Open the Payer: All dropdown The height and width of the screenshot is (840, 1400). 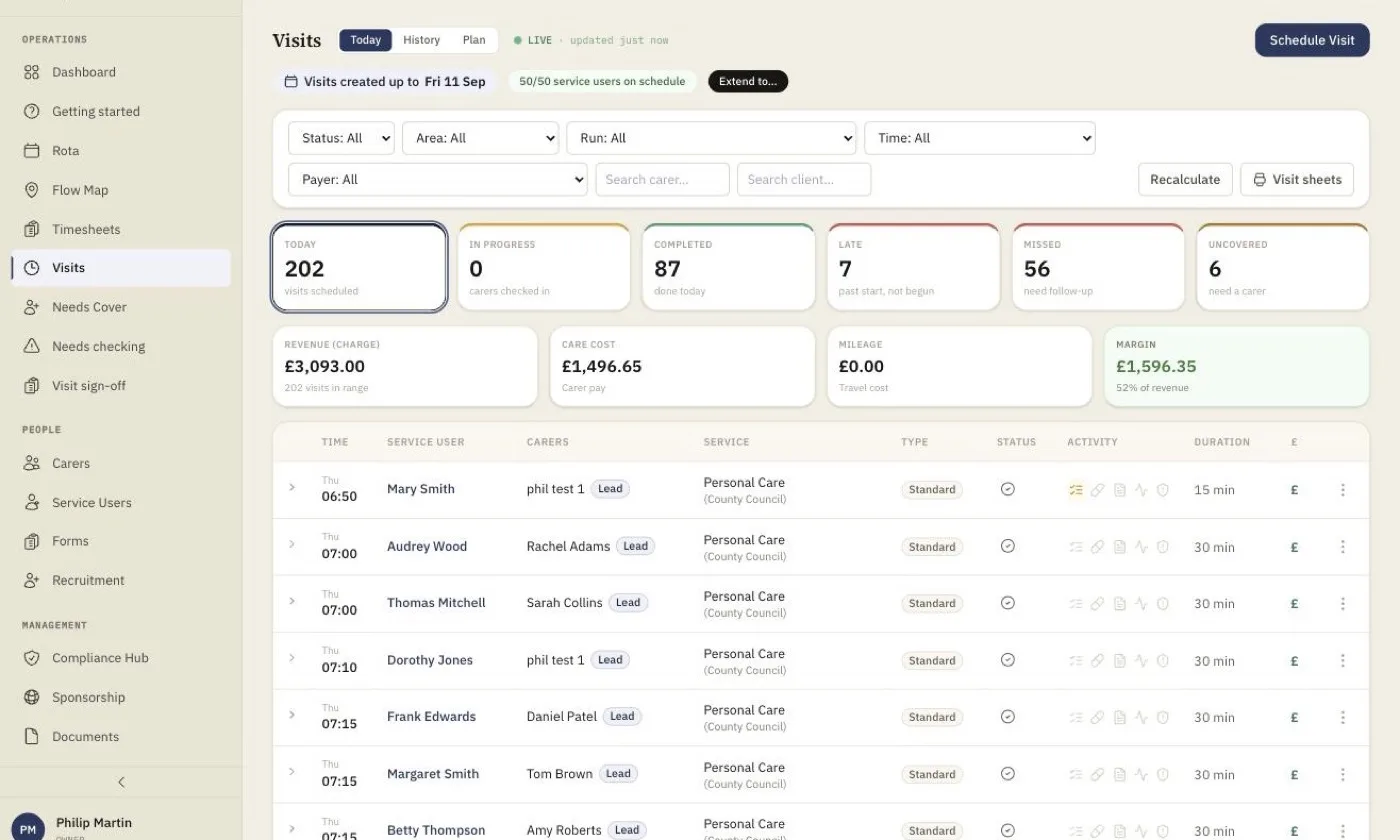point(438,180)
